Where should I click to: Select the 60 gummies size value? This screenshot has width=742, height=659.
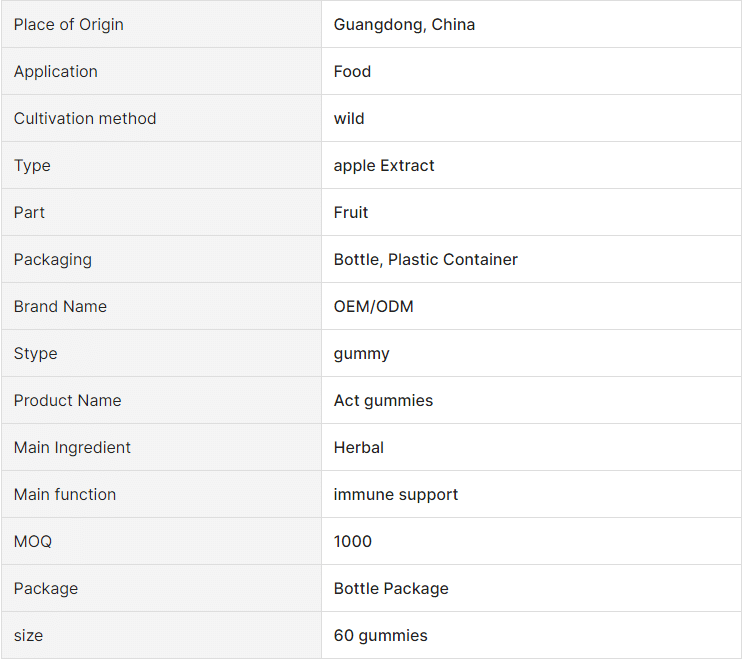coord(380,635)
